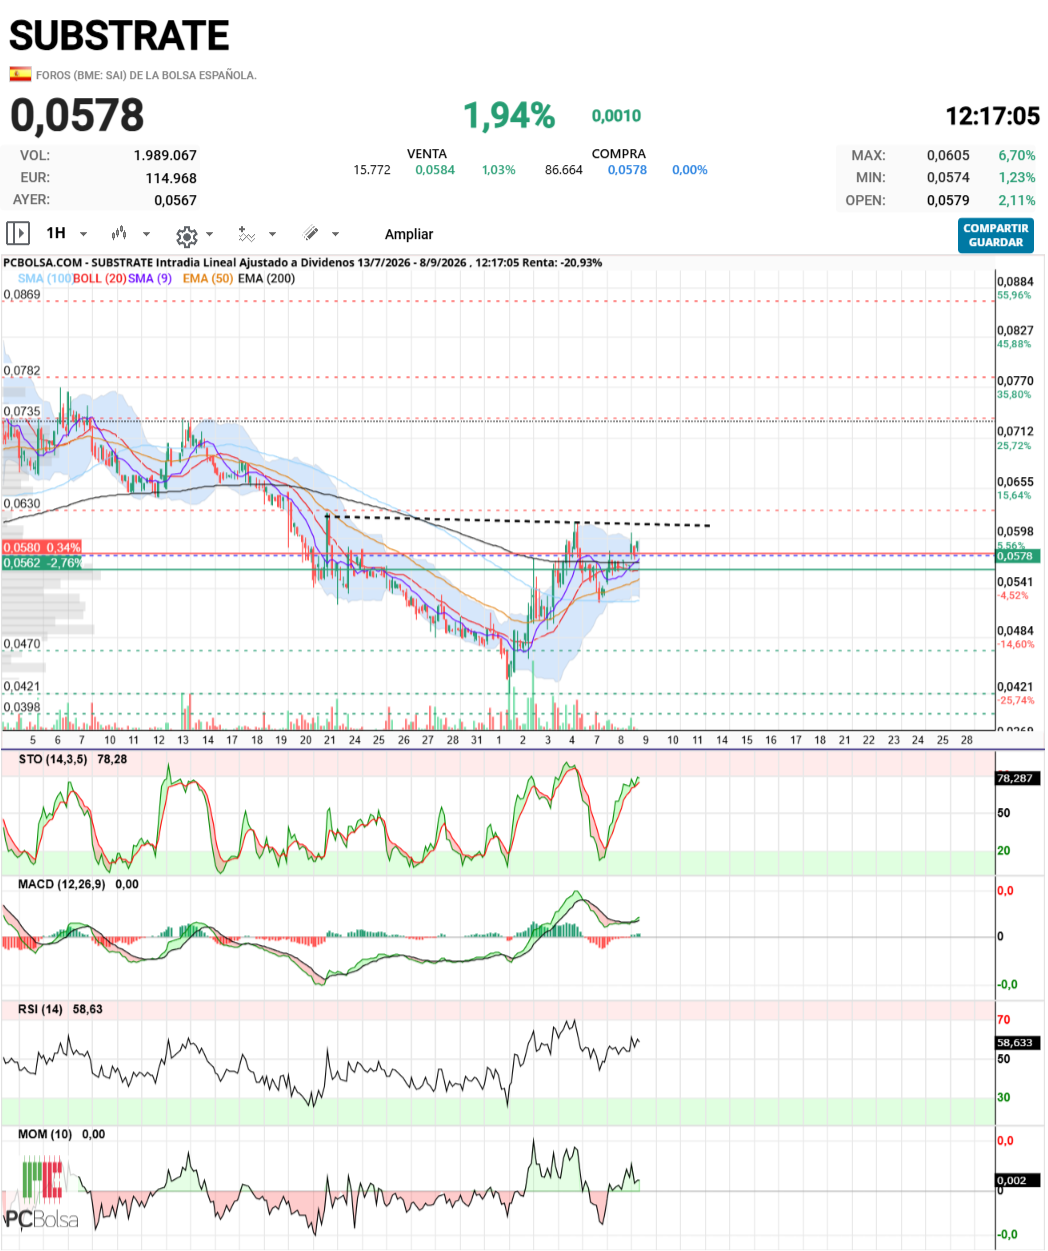This screenshot has width=1048, height=1251.
Task: Expand the settings gear dropdown arrow
Action: [209, 234]
